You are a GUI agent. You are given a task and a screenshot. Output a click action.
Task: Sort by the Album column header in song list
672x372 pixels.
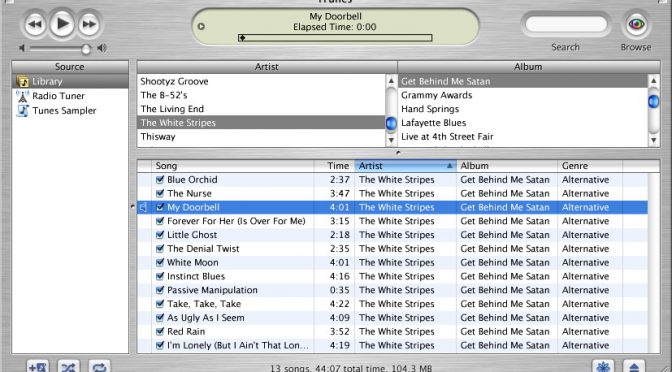click(x=507, y=166)
